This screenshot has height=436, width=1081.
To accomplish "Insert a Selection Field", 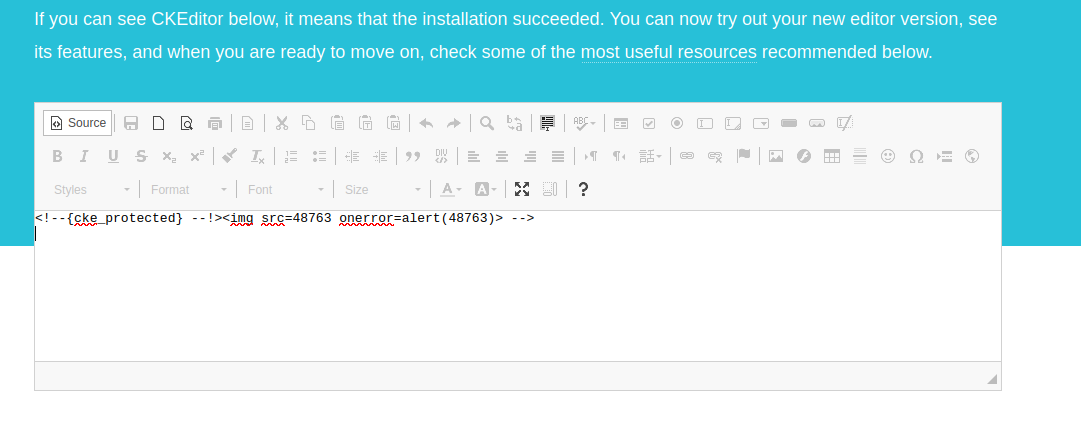I will click(760, 123).
